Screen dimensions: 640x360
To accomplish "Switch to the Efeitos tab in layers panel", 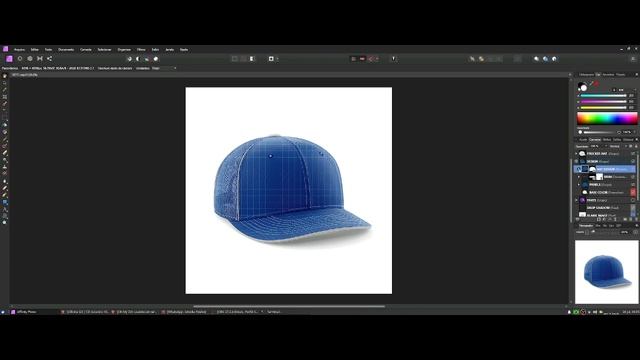I will pos(607,140).
